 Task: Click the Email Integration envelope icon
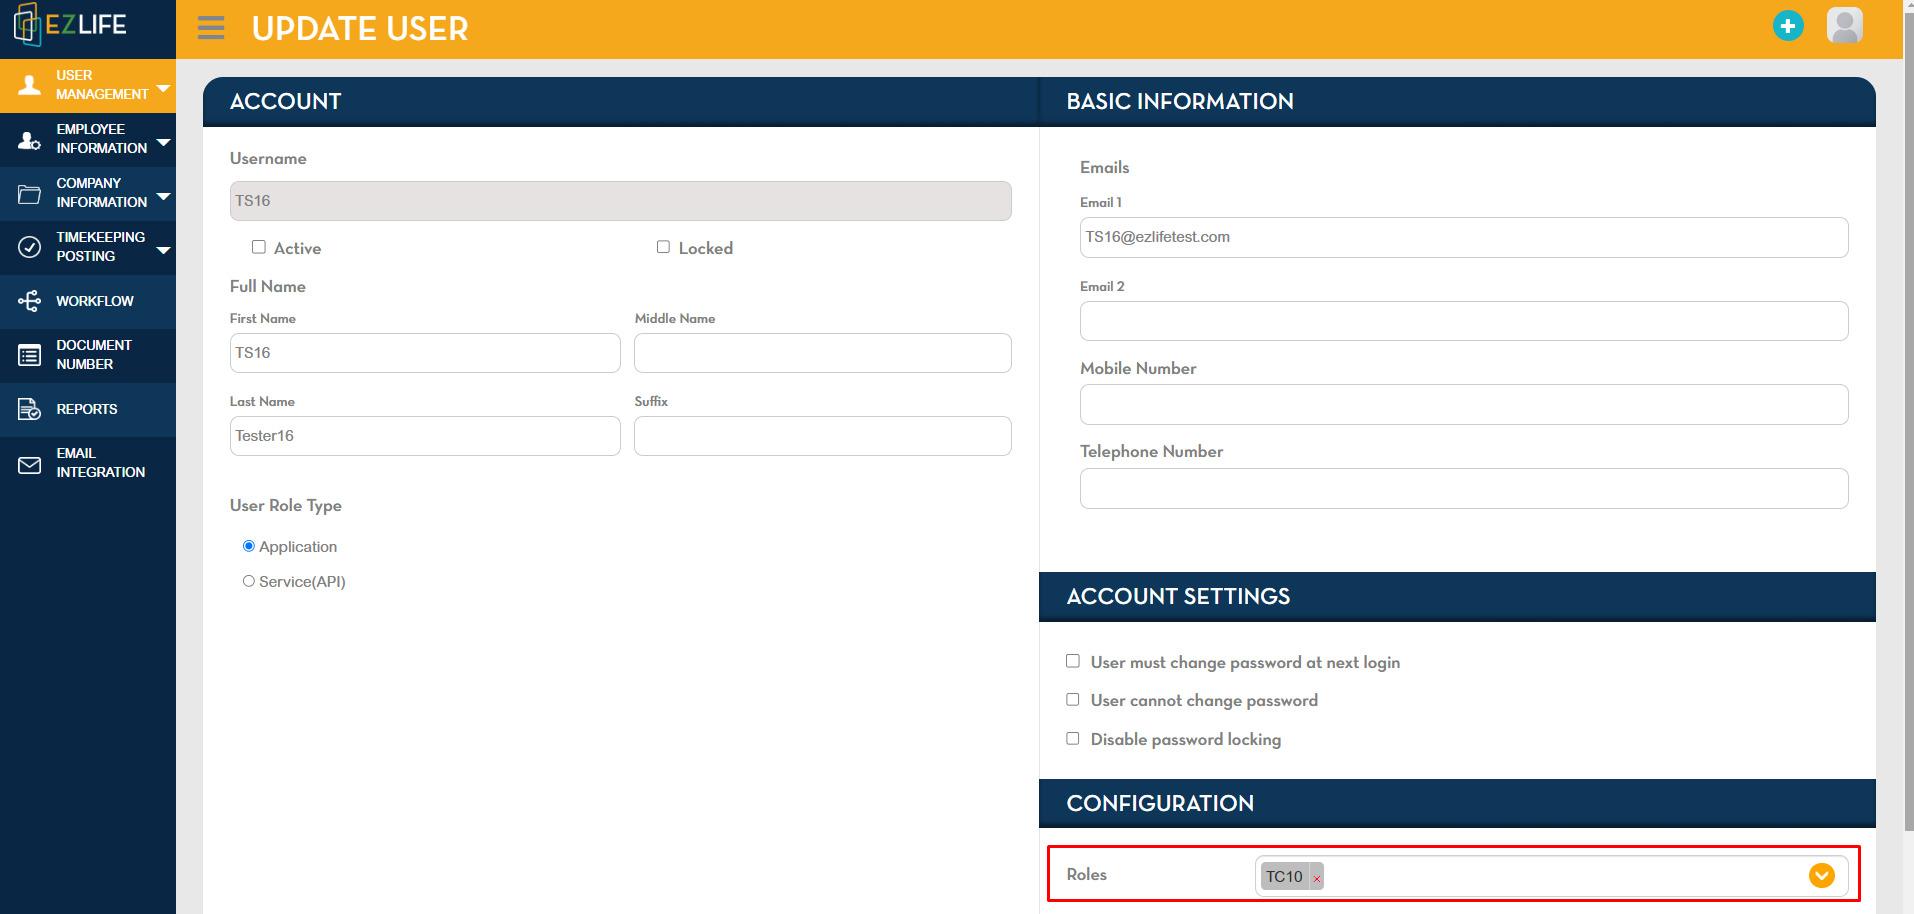pyautogui.click(x=30, y=463)
